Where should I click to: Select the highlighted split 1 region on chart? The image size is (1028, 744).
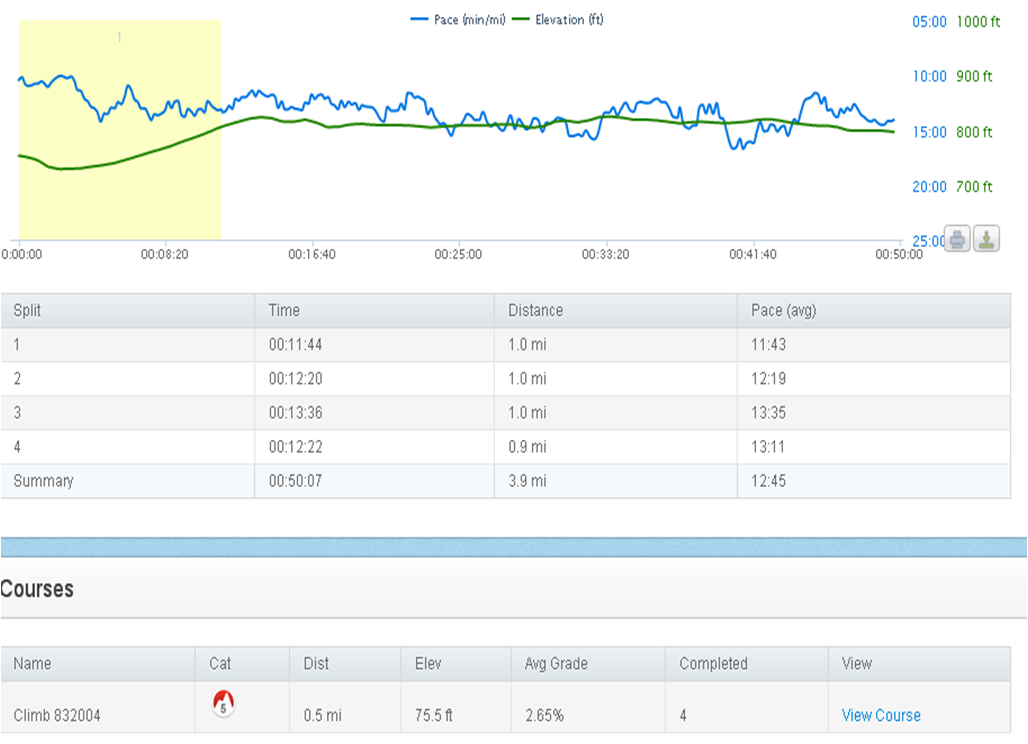[120, 130]
